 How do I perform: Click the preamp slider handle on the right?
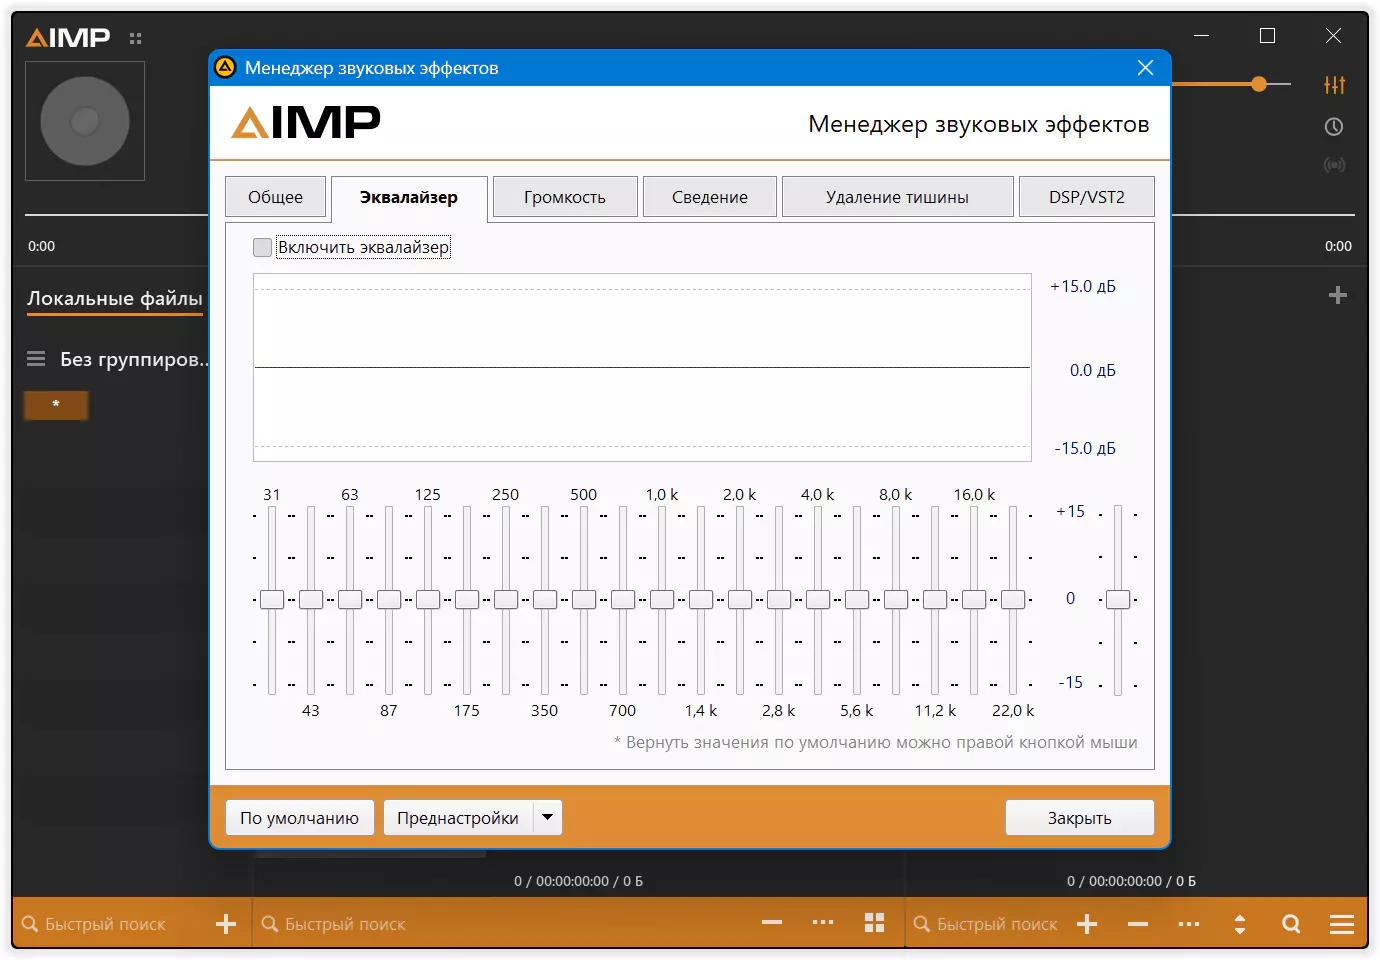point(1118,599)
